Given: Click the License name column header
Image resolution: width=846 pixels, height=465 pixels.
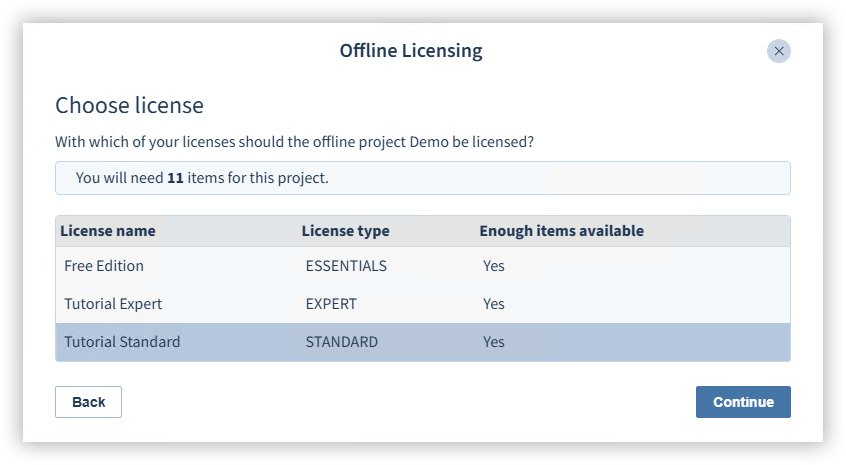Looking at the screenshot, I should pos(108,231).
